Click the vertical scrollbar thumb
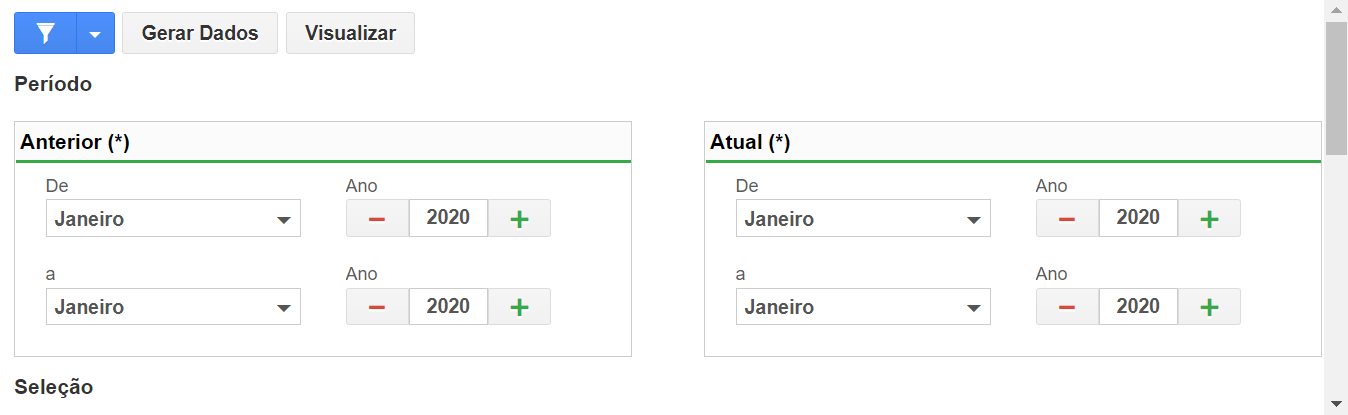This screenshot has height=415, width=1348. point(1337,88)
